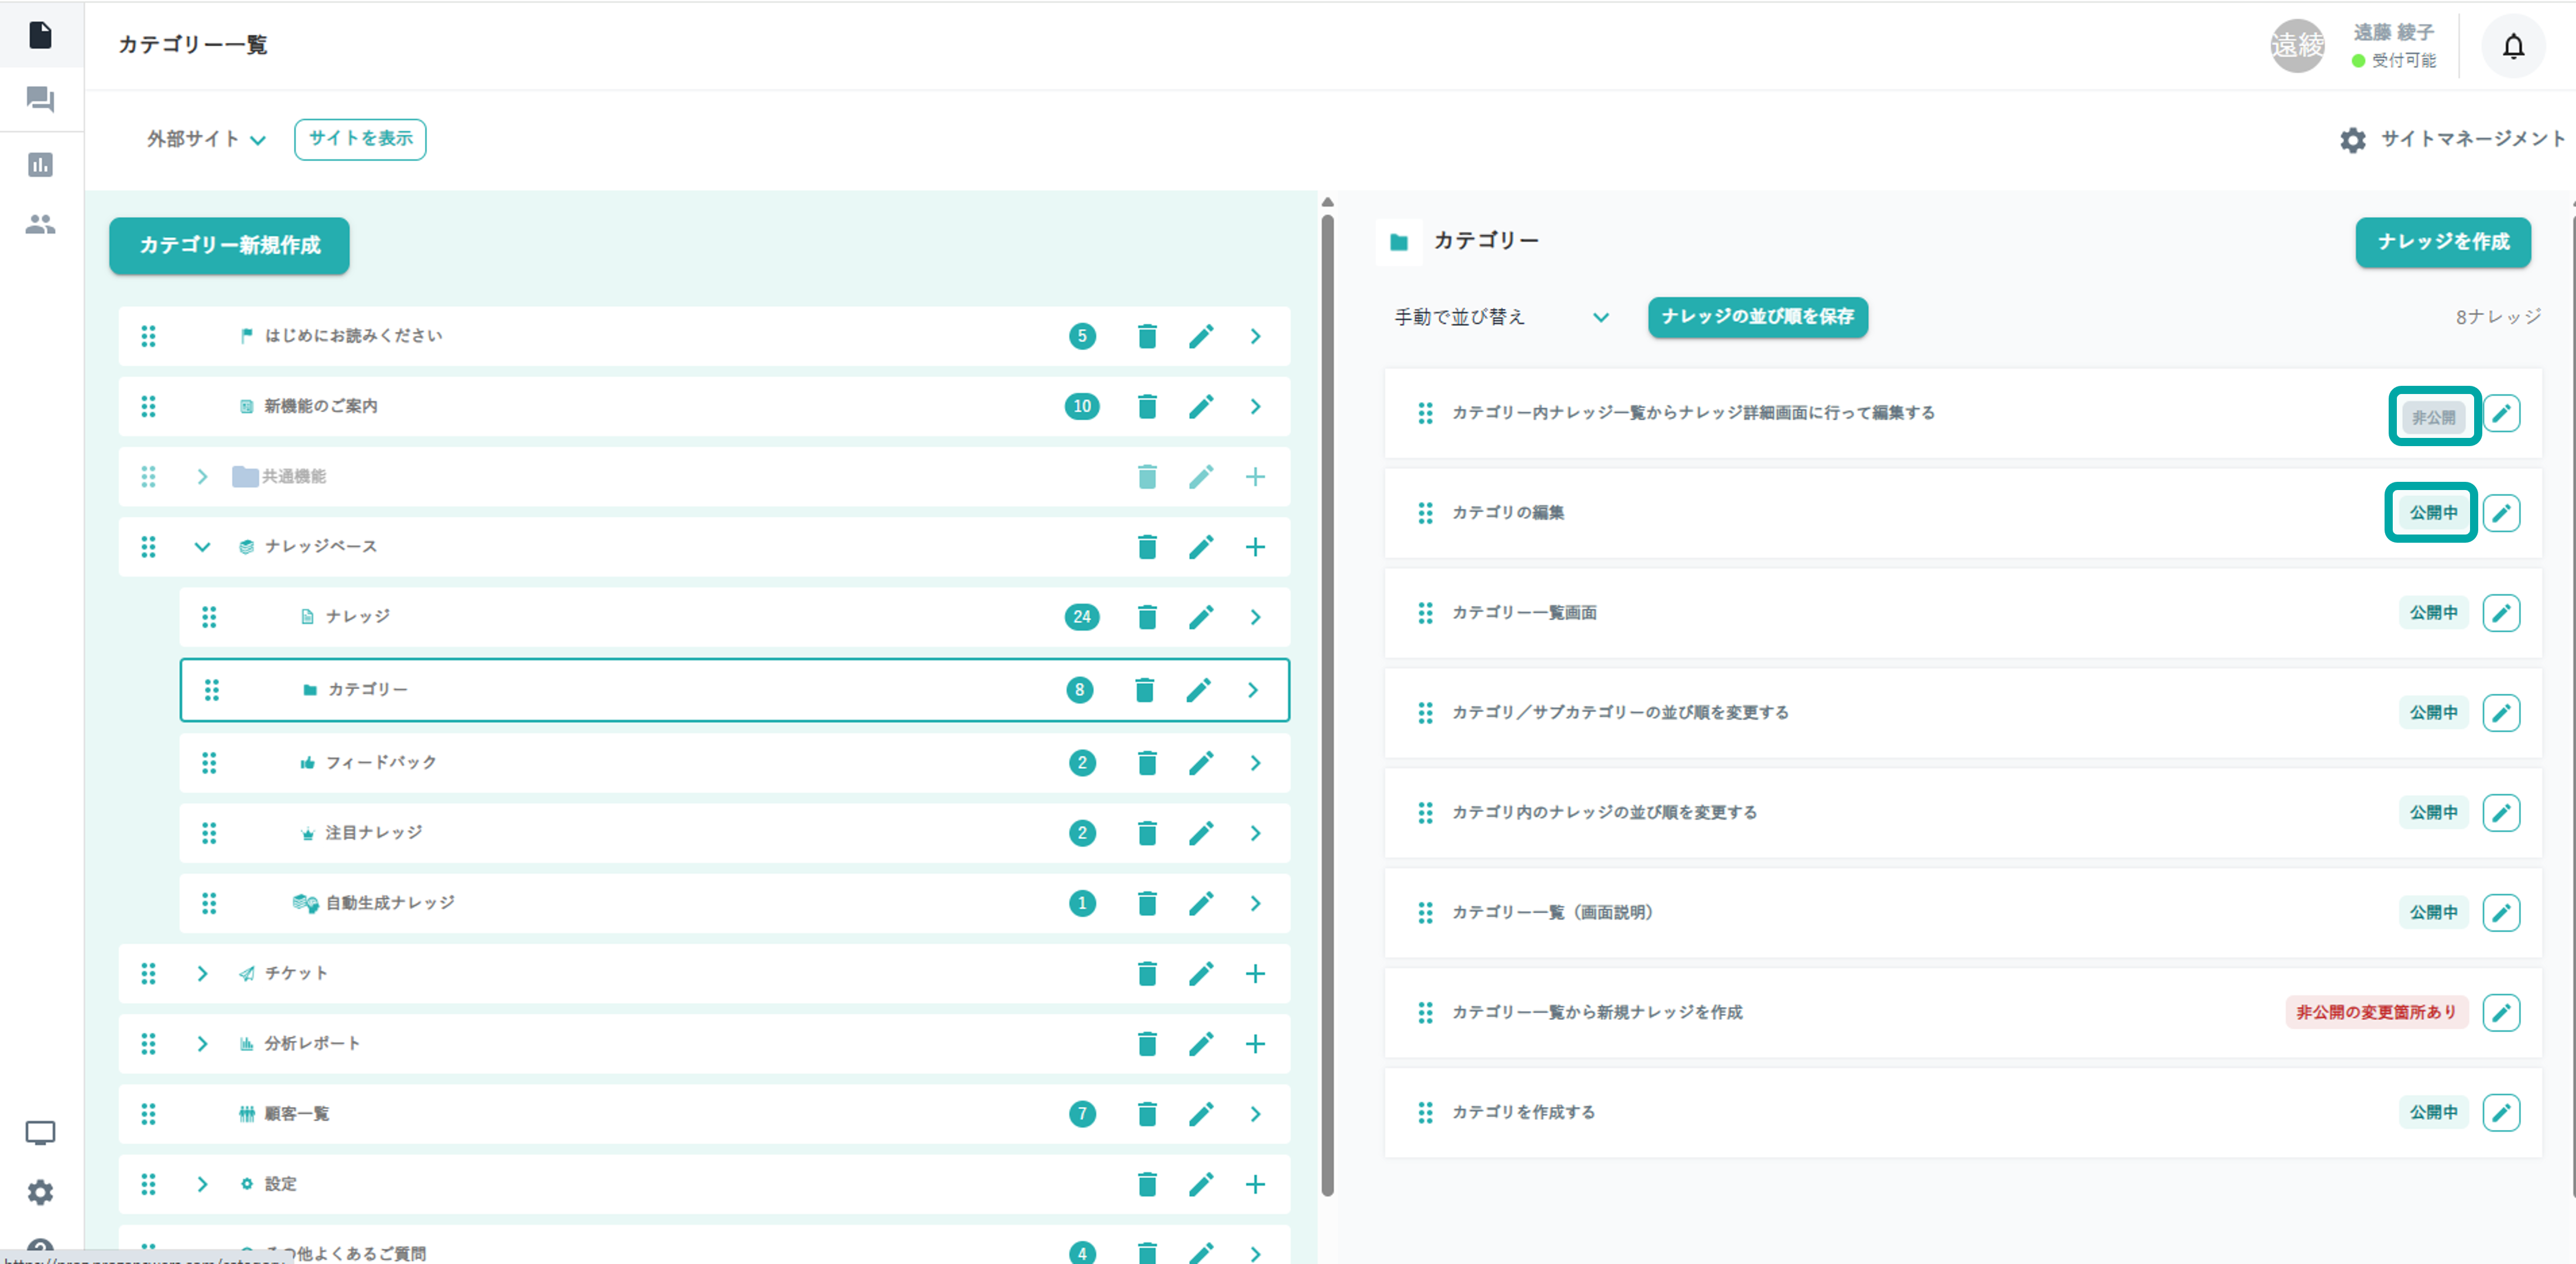Click the サイトマネージメント gear icon

(2352, 140)
